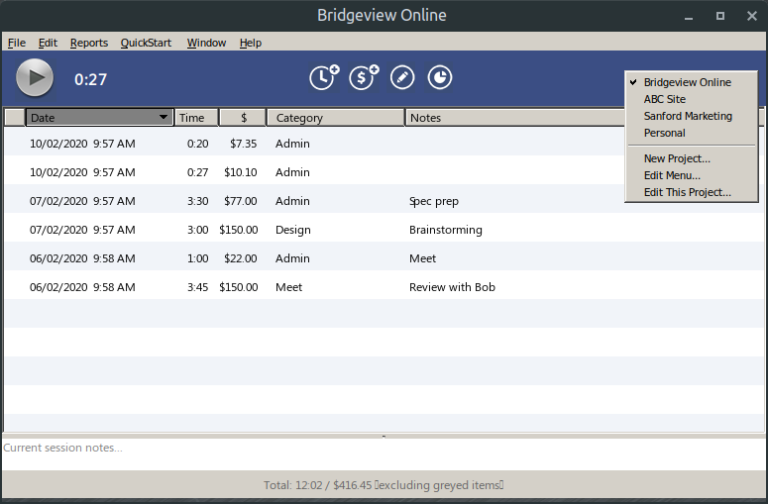
Task: Click the add money entry dollar icon
Action: tap(363, 78)
